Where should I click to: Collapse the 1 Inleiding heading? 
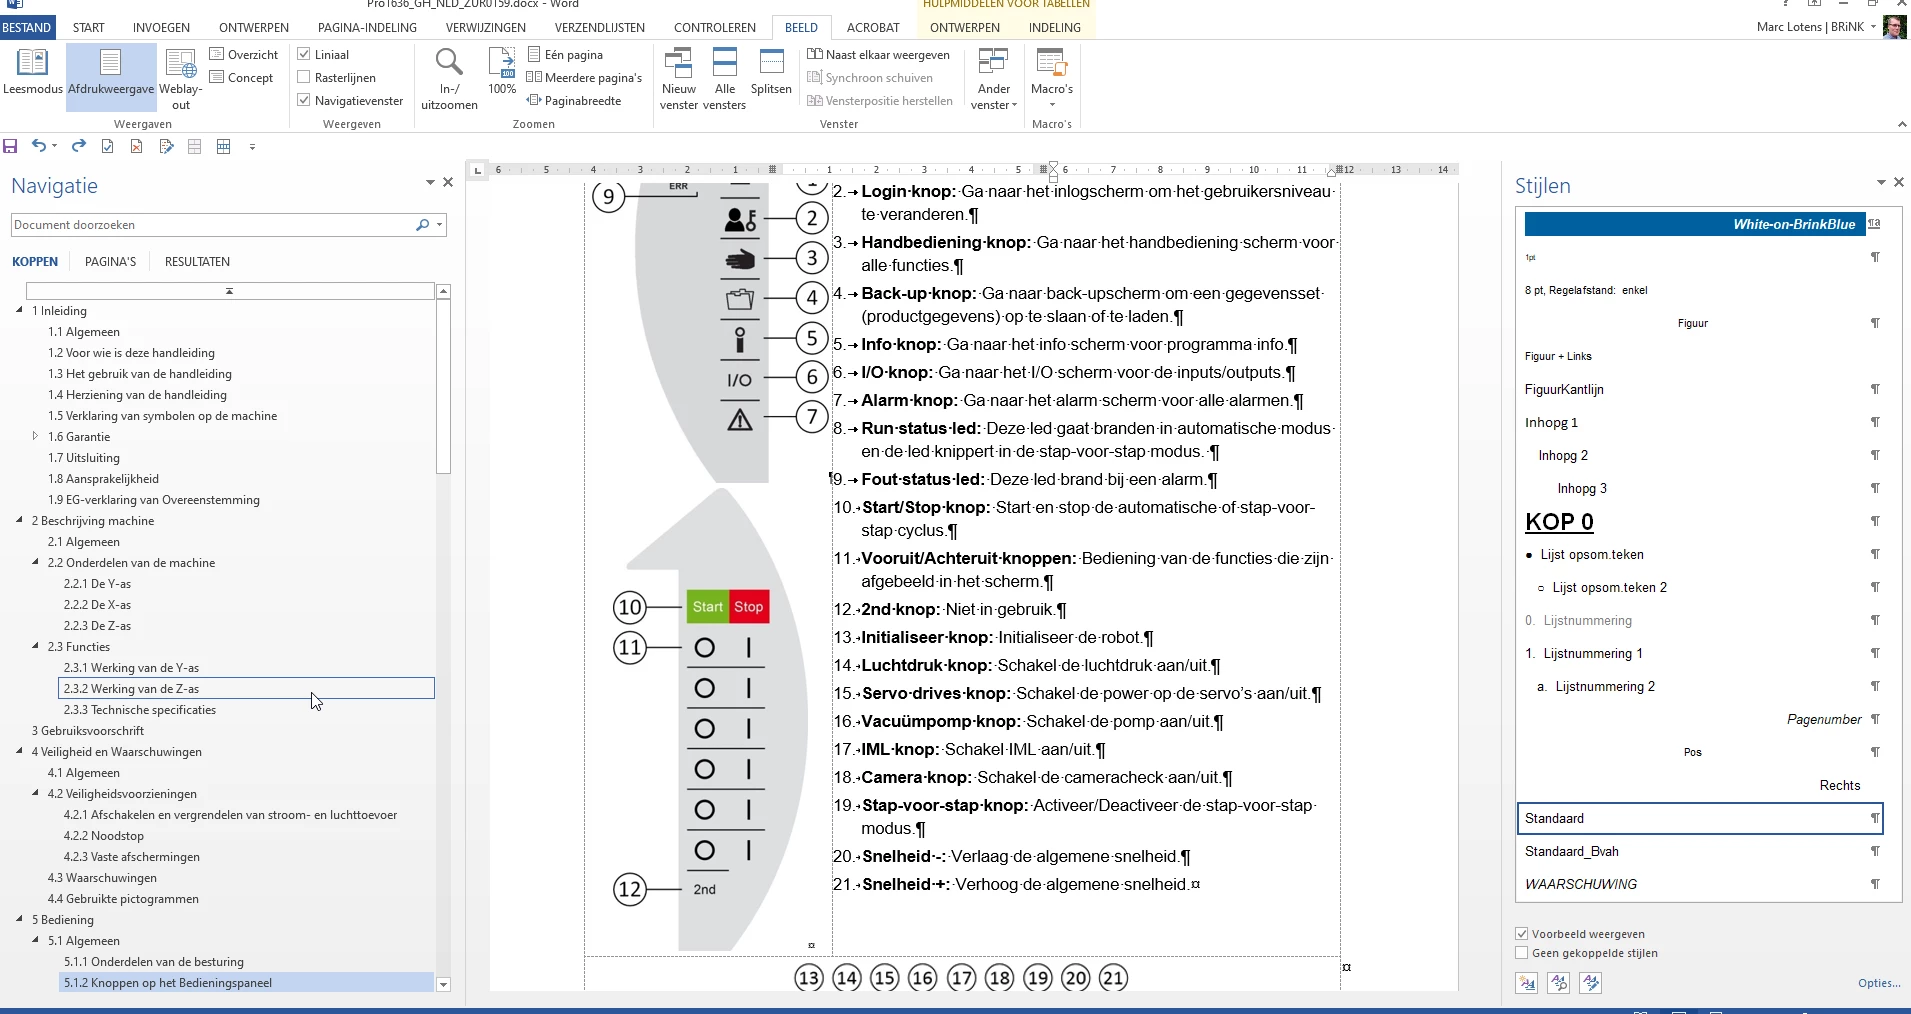pyautogui.click(x=20, y=311)
